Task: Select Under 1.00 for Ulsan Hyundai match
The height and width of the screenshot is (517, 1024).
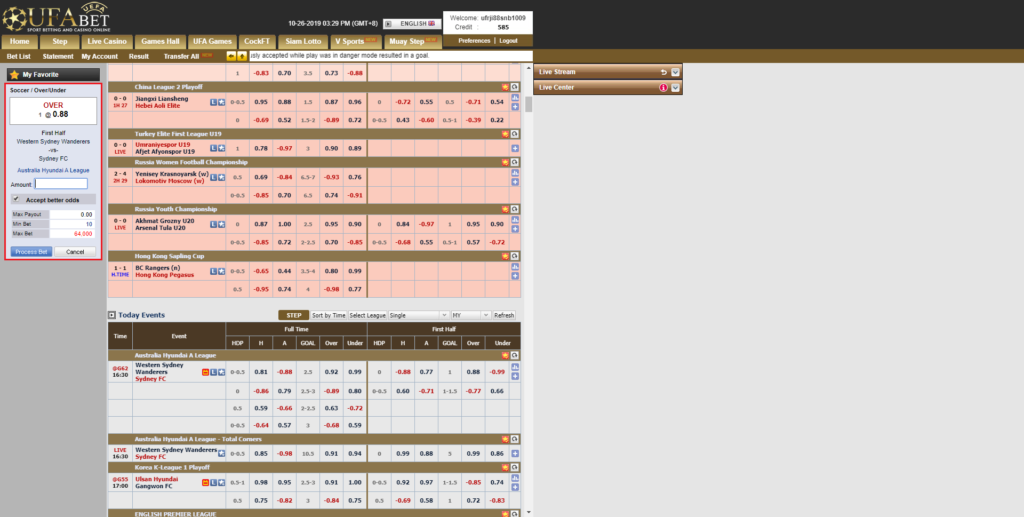Action: pos(355,482)
